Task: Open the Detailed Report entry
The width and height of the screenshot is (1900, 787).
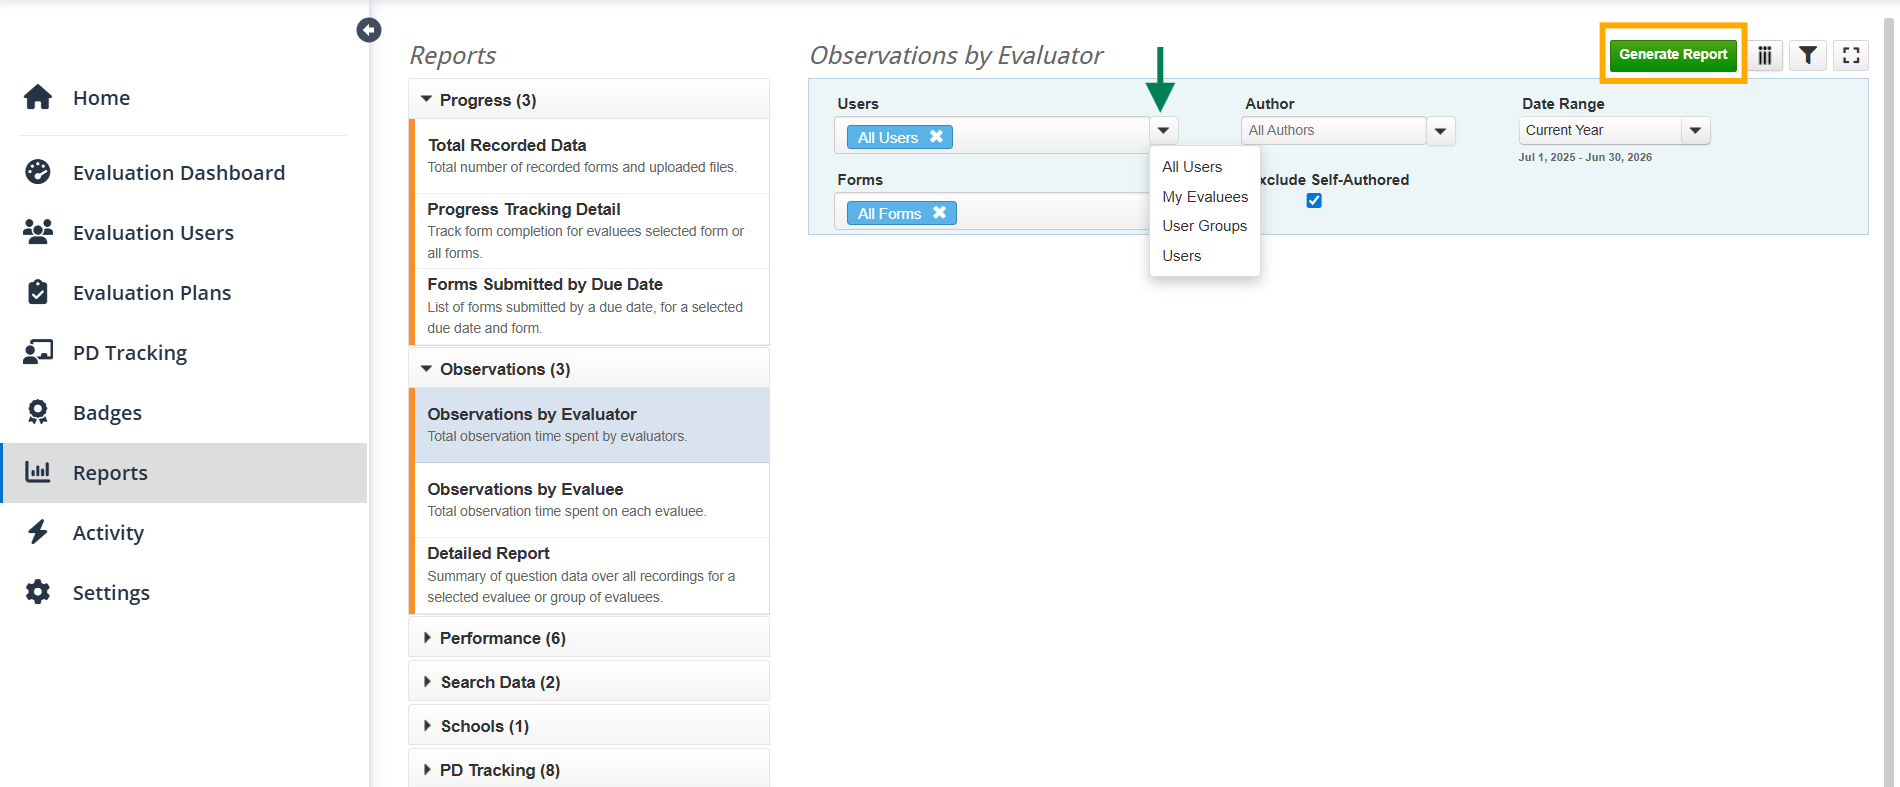Action: [592, 575]
